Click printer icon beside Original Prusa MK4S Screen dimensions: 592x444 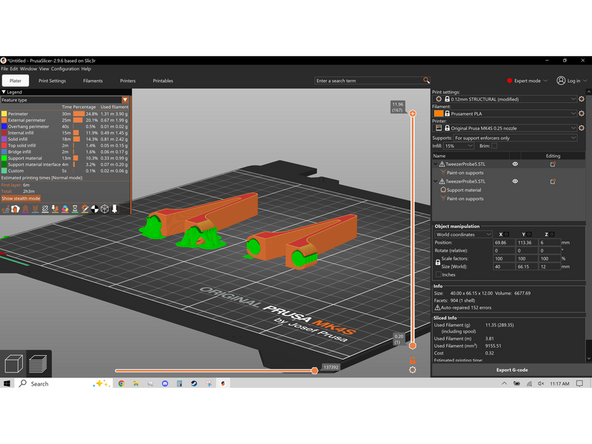[438, 128]
